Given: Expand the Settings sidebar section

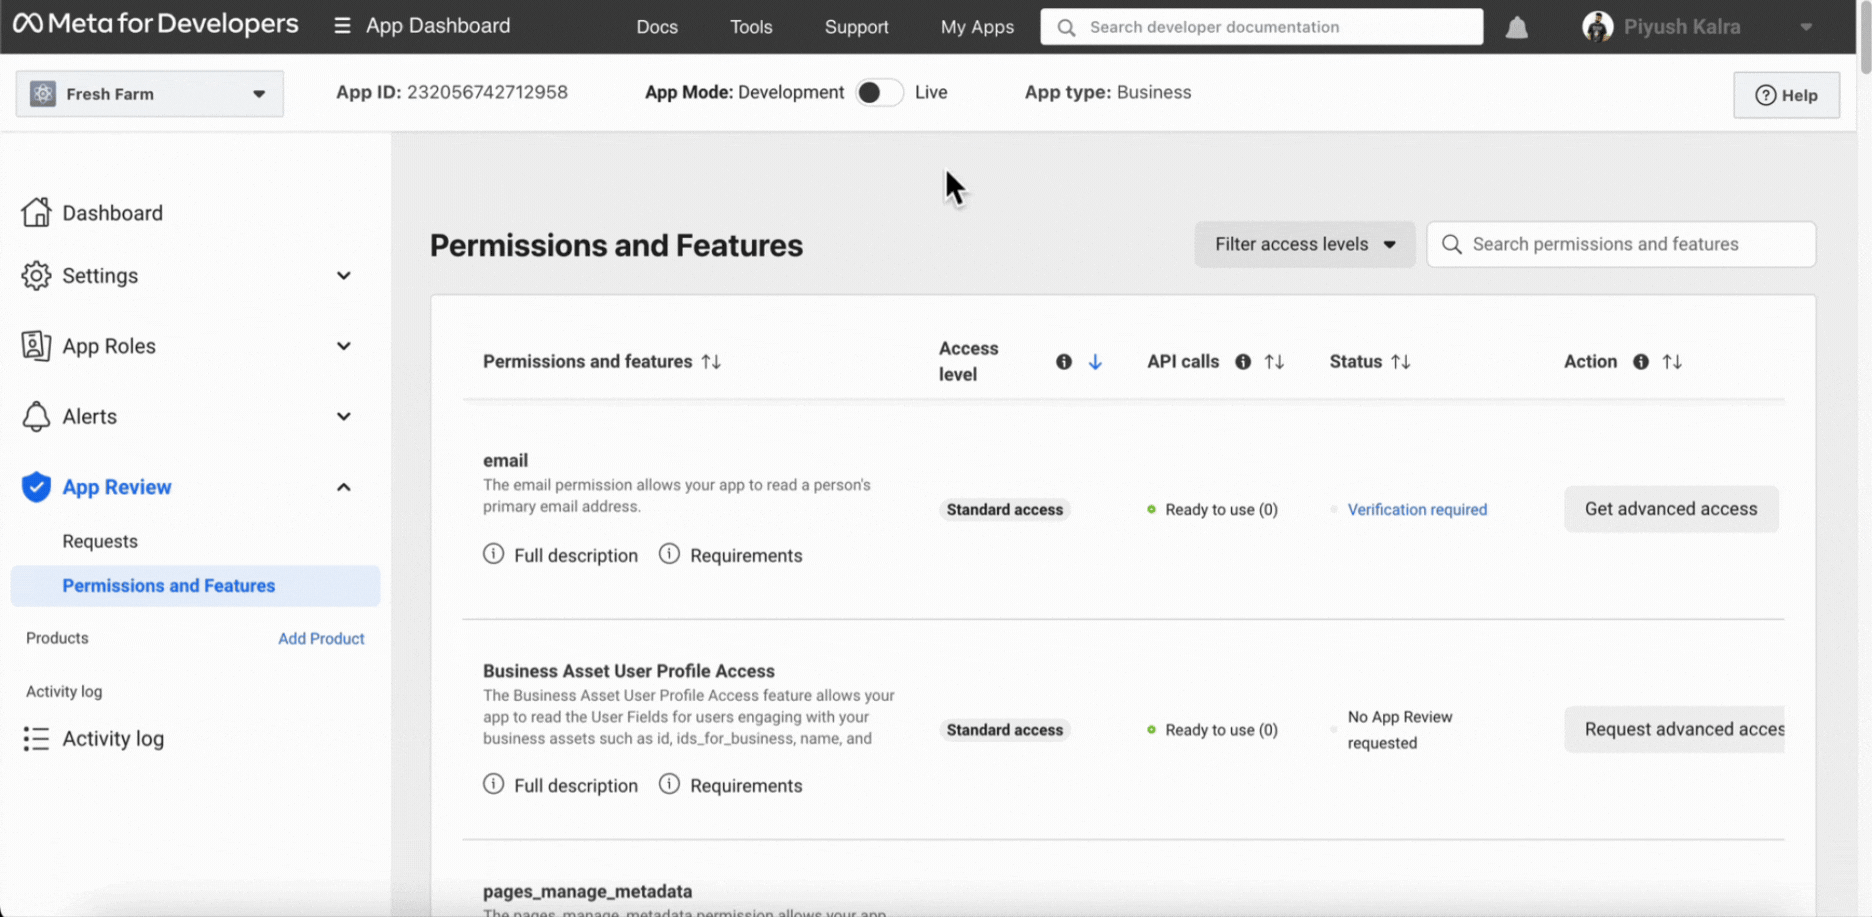Looking at the screenshot, I should (x=343, y=275).
